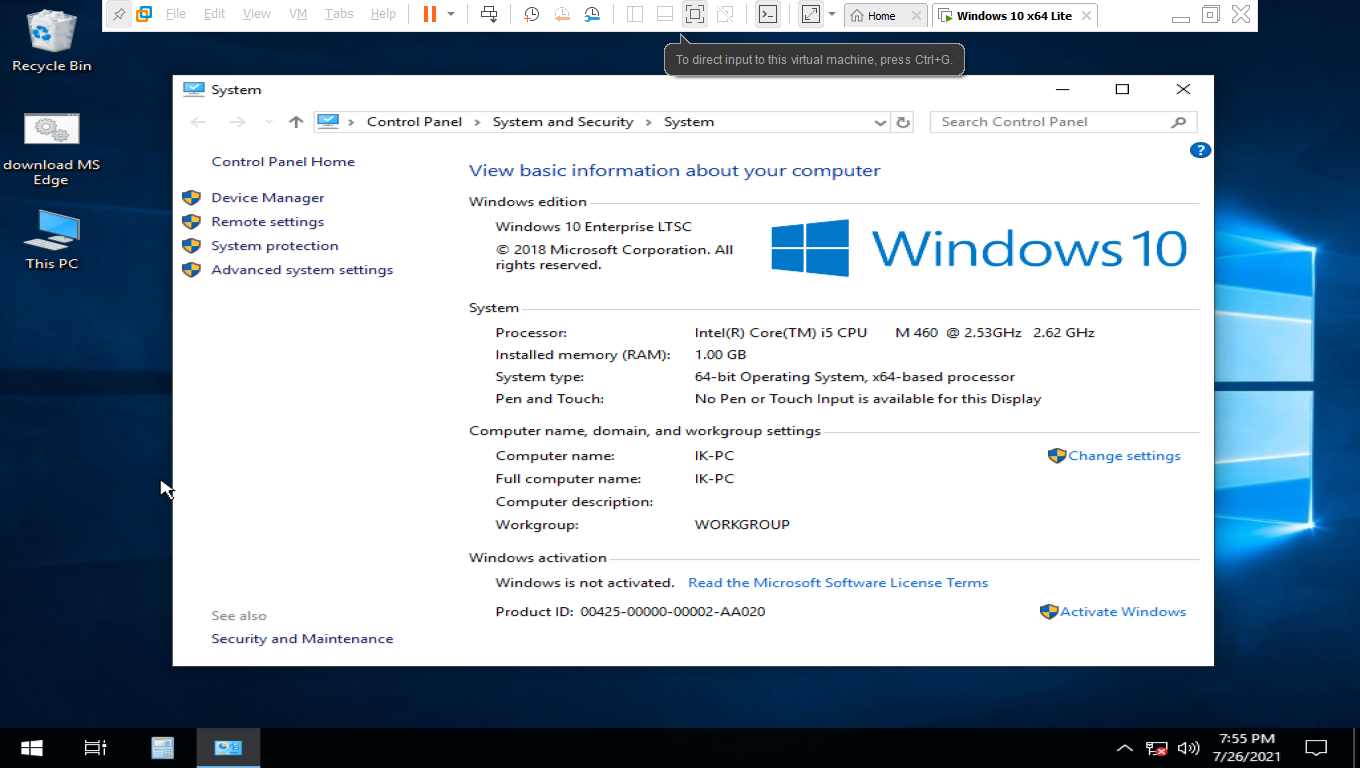Go up one level to System and Security
The width and height of the screenshot is (1360, 768).
pyautogui.click(x=295, y=122)
